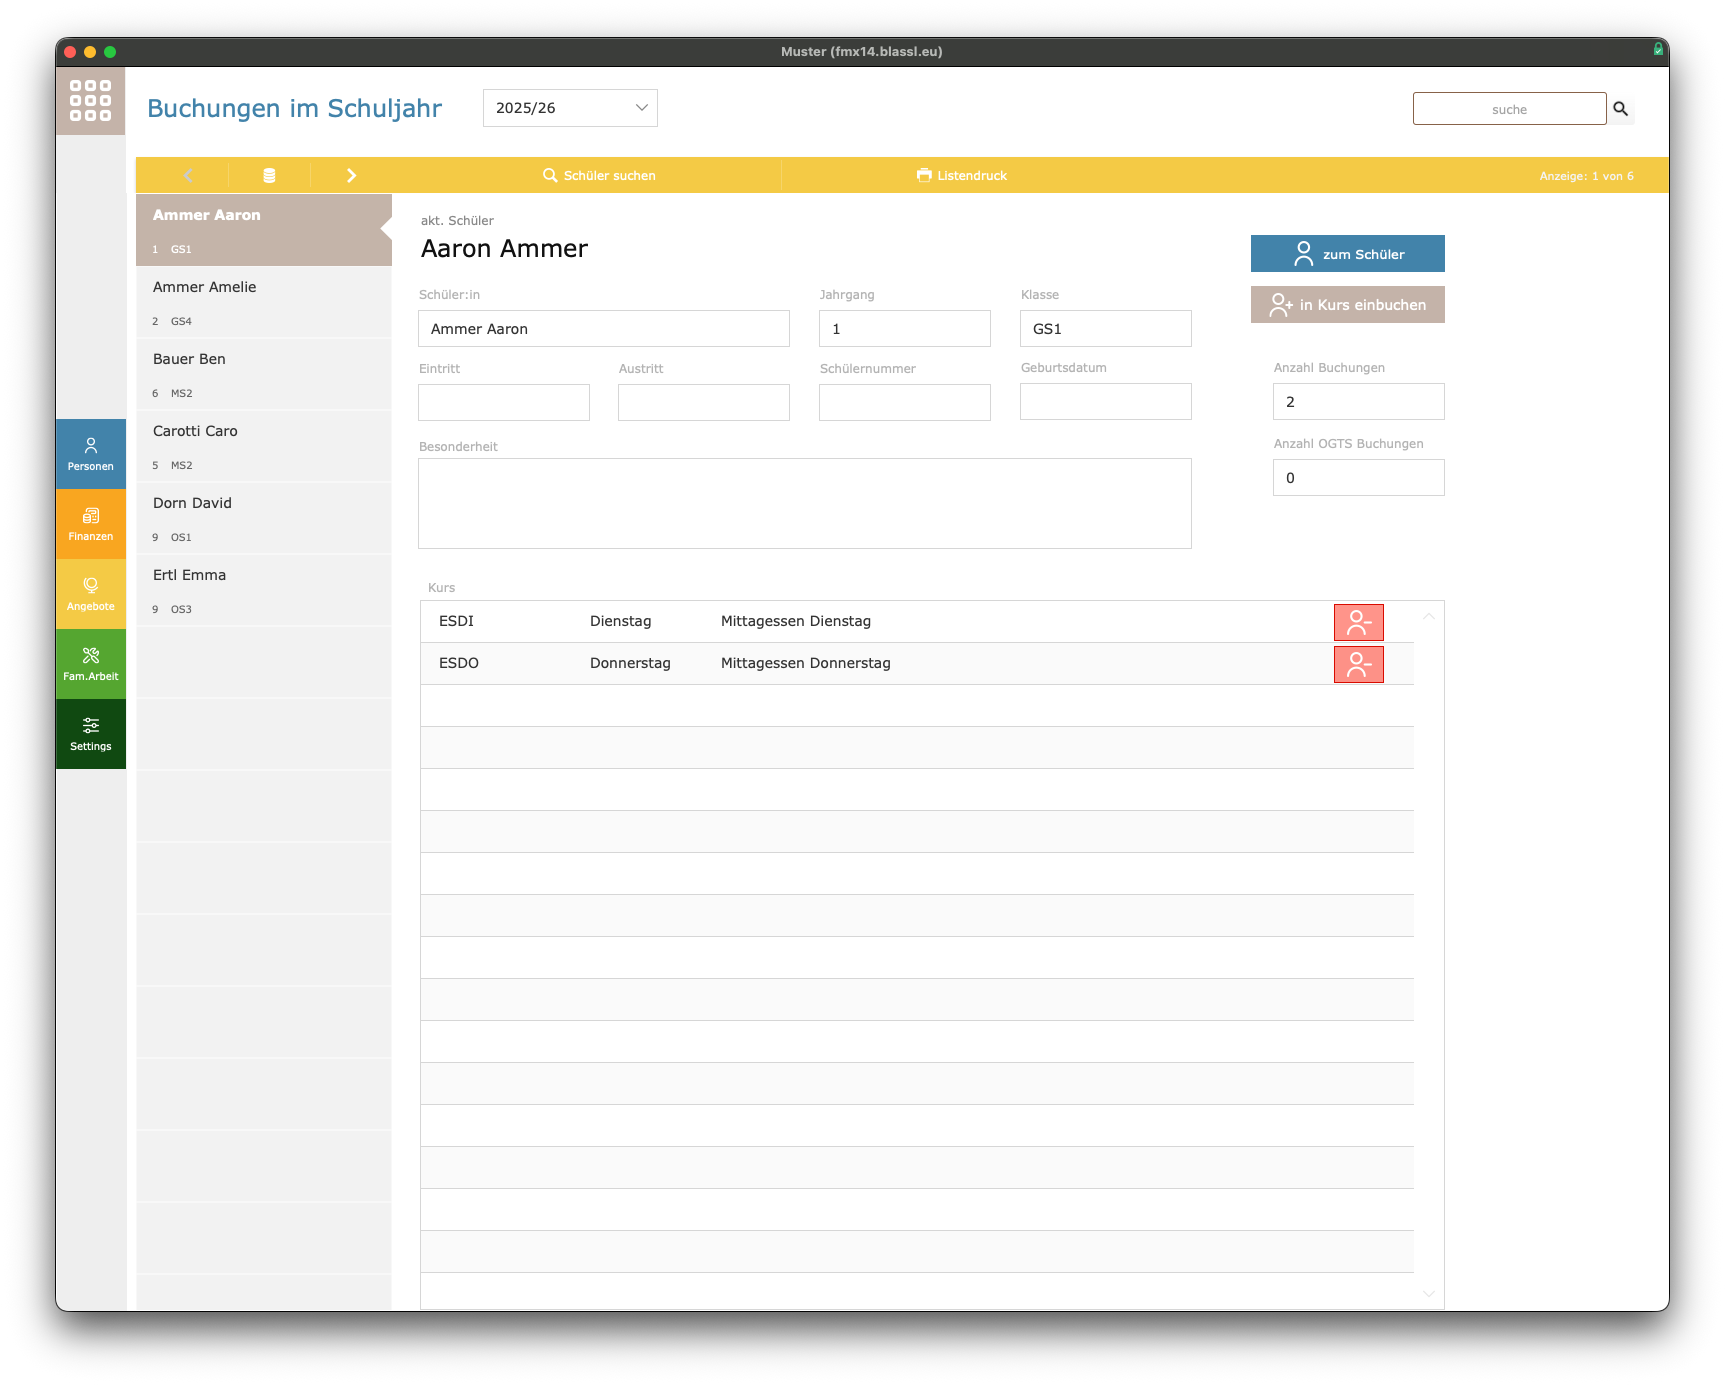Remove booking for ESDO course
Screen dimensions: 1725x1385
pyautogui.click(x=1358, y=664)
